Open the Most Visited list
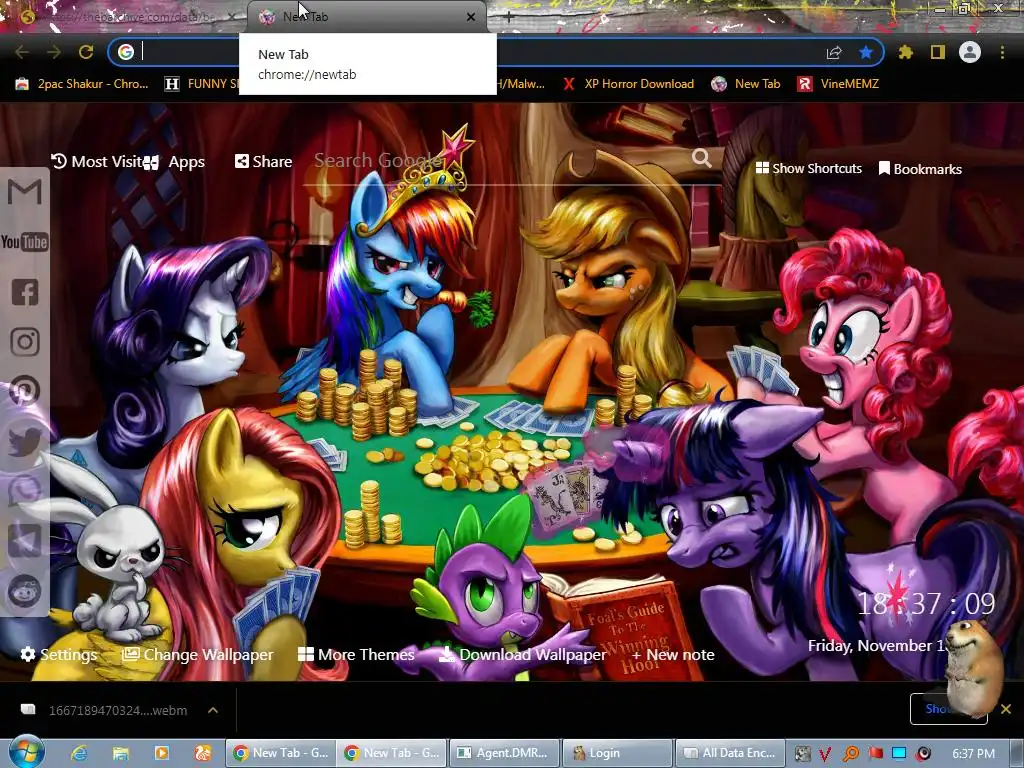Viewport: 1024px width, 768px height. [97, 161]
